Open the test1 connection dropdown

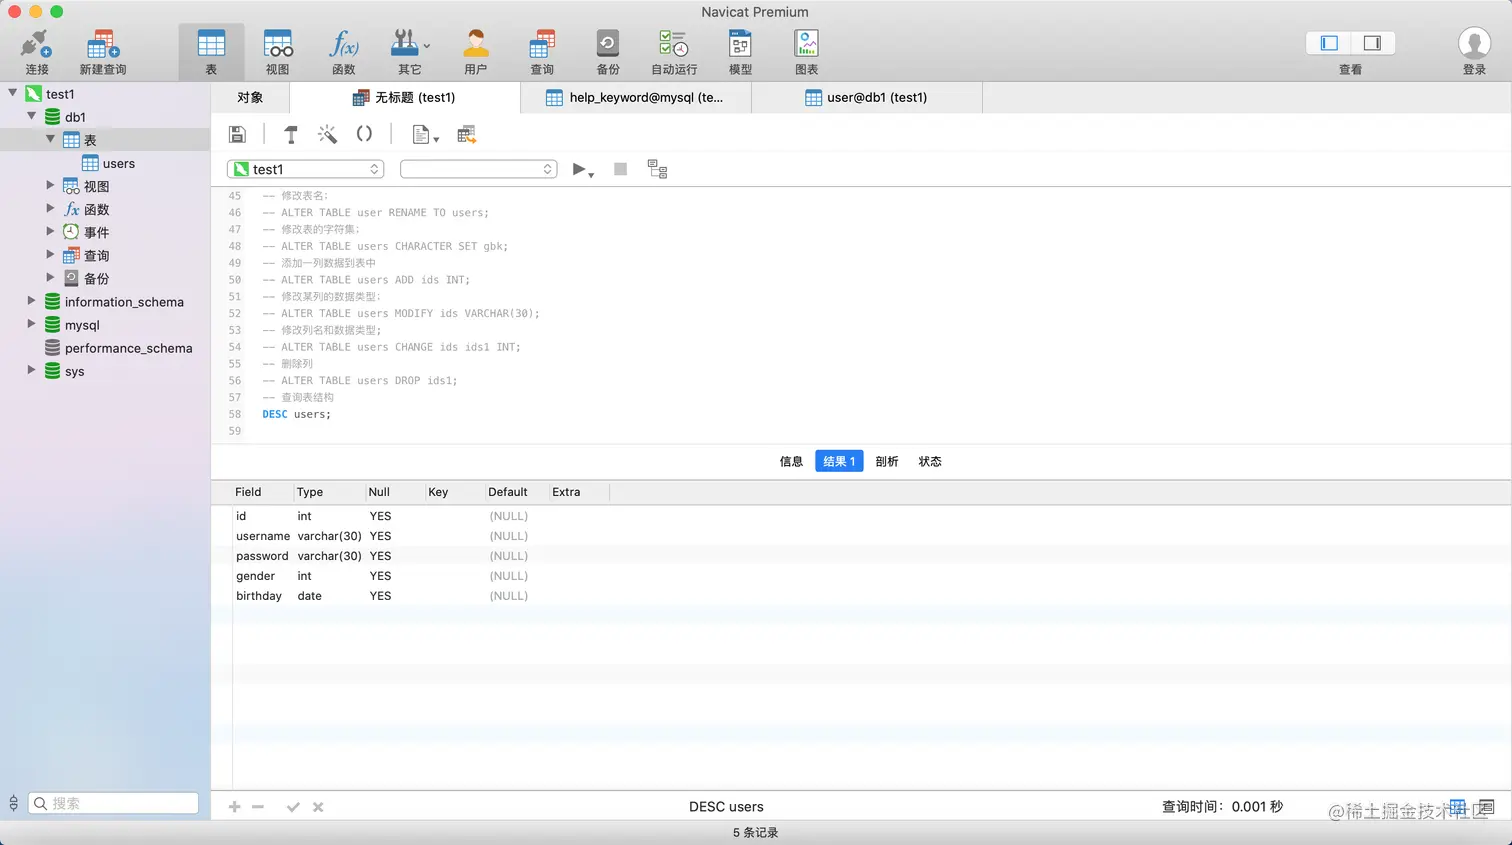click(306, 169)
